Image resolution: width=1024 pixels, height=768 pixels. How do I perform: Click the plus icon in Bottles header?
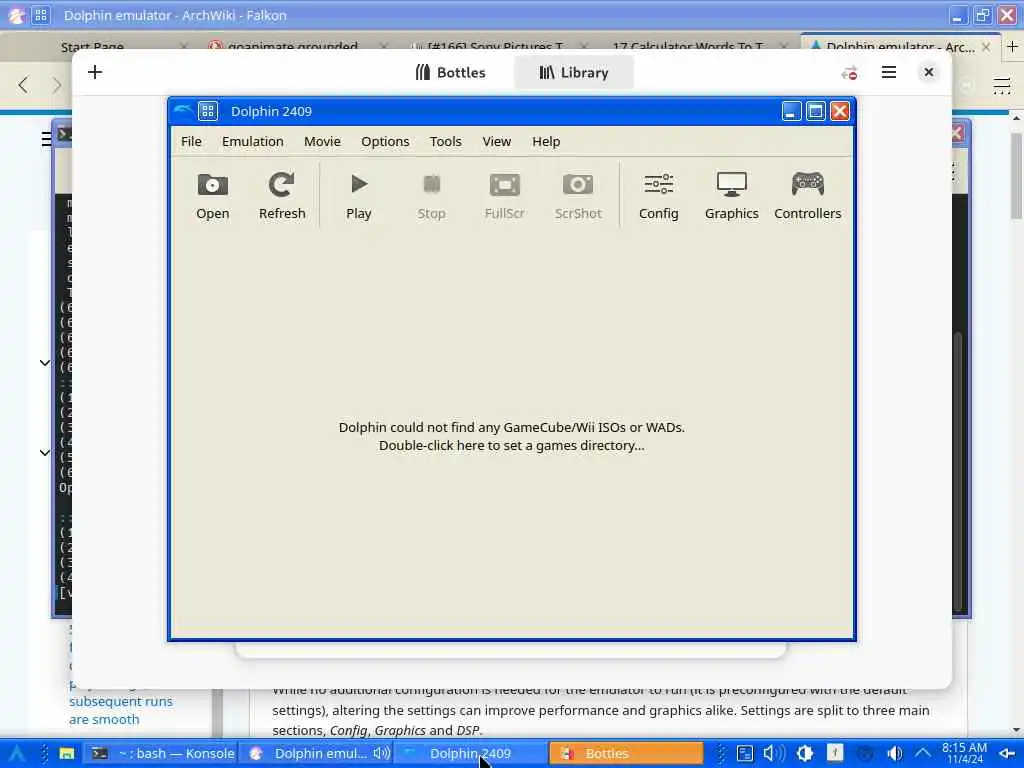pyautogui.click(x=95, y=72)
